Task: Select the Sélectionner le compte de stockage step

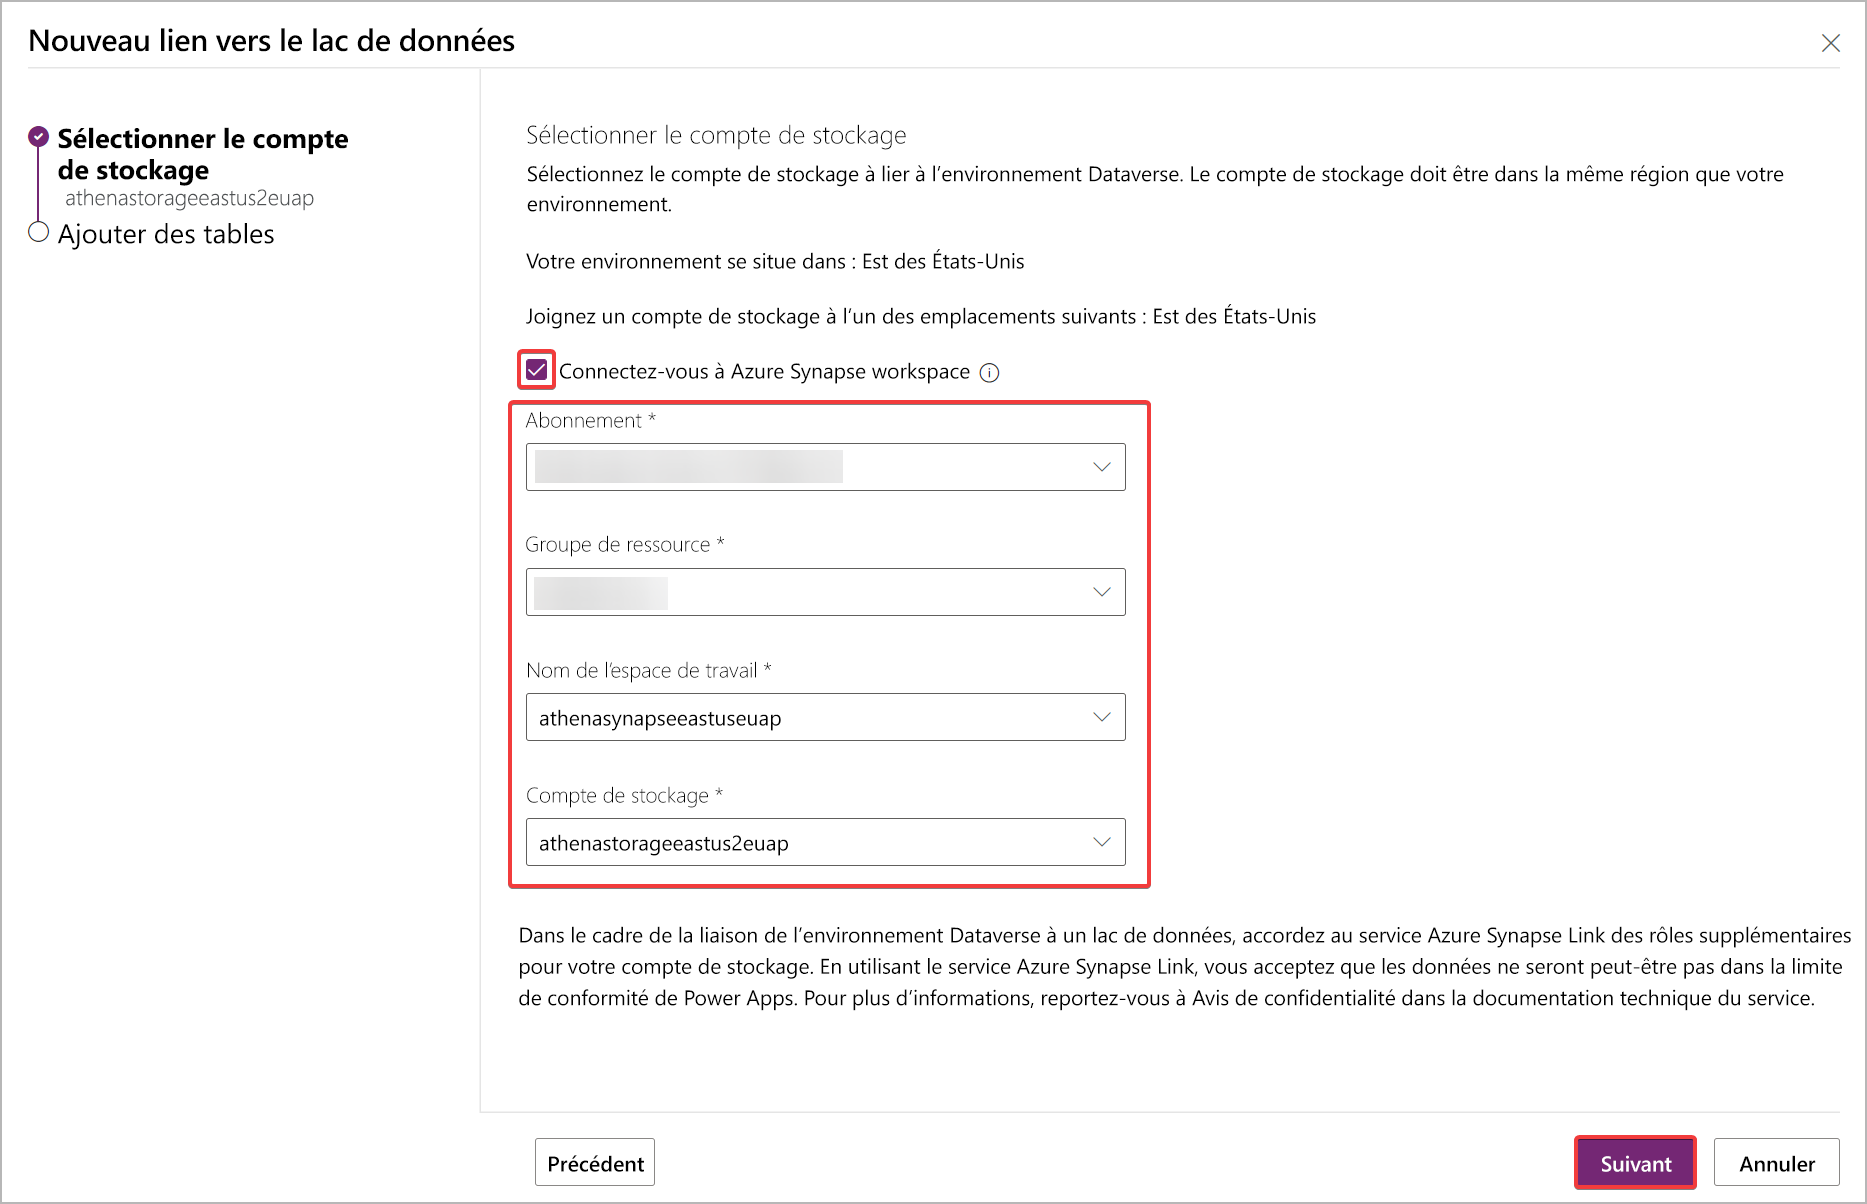Action: [202, 153]
